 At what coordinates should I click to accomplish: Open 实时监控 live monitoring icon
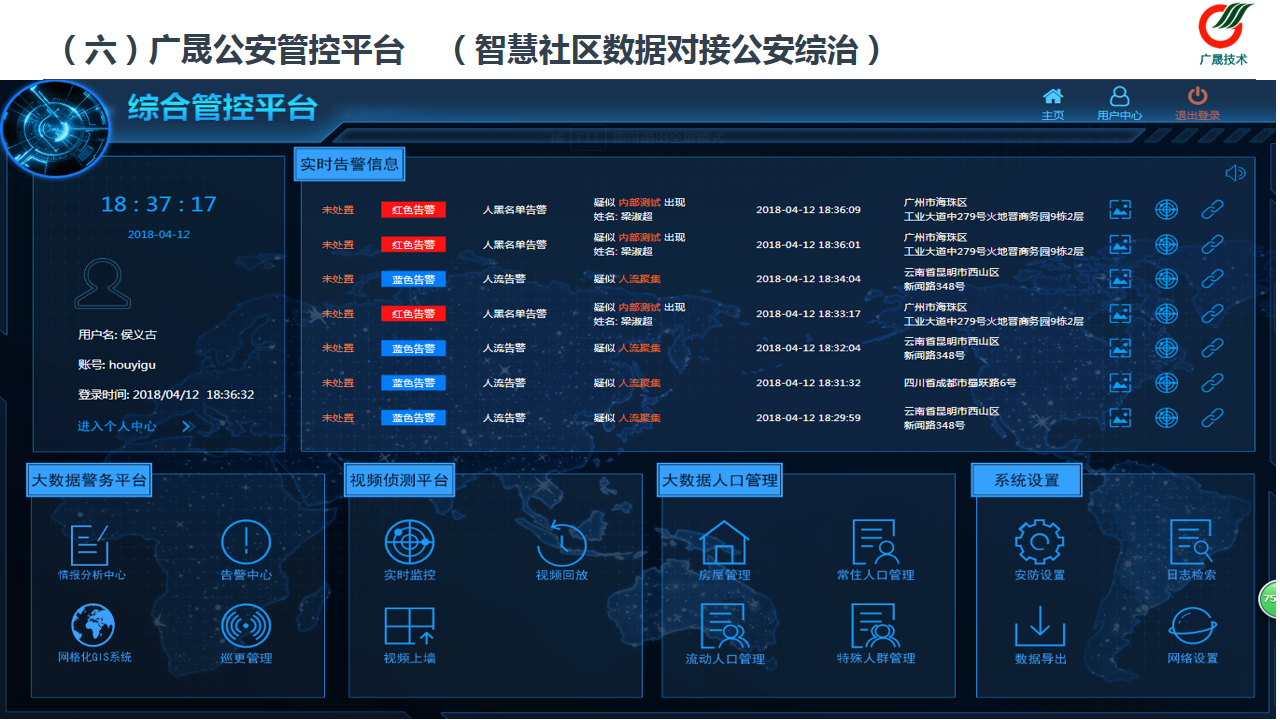tap(409, 543)
